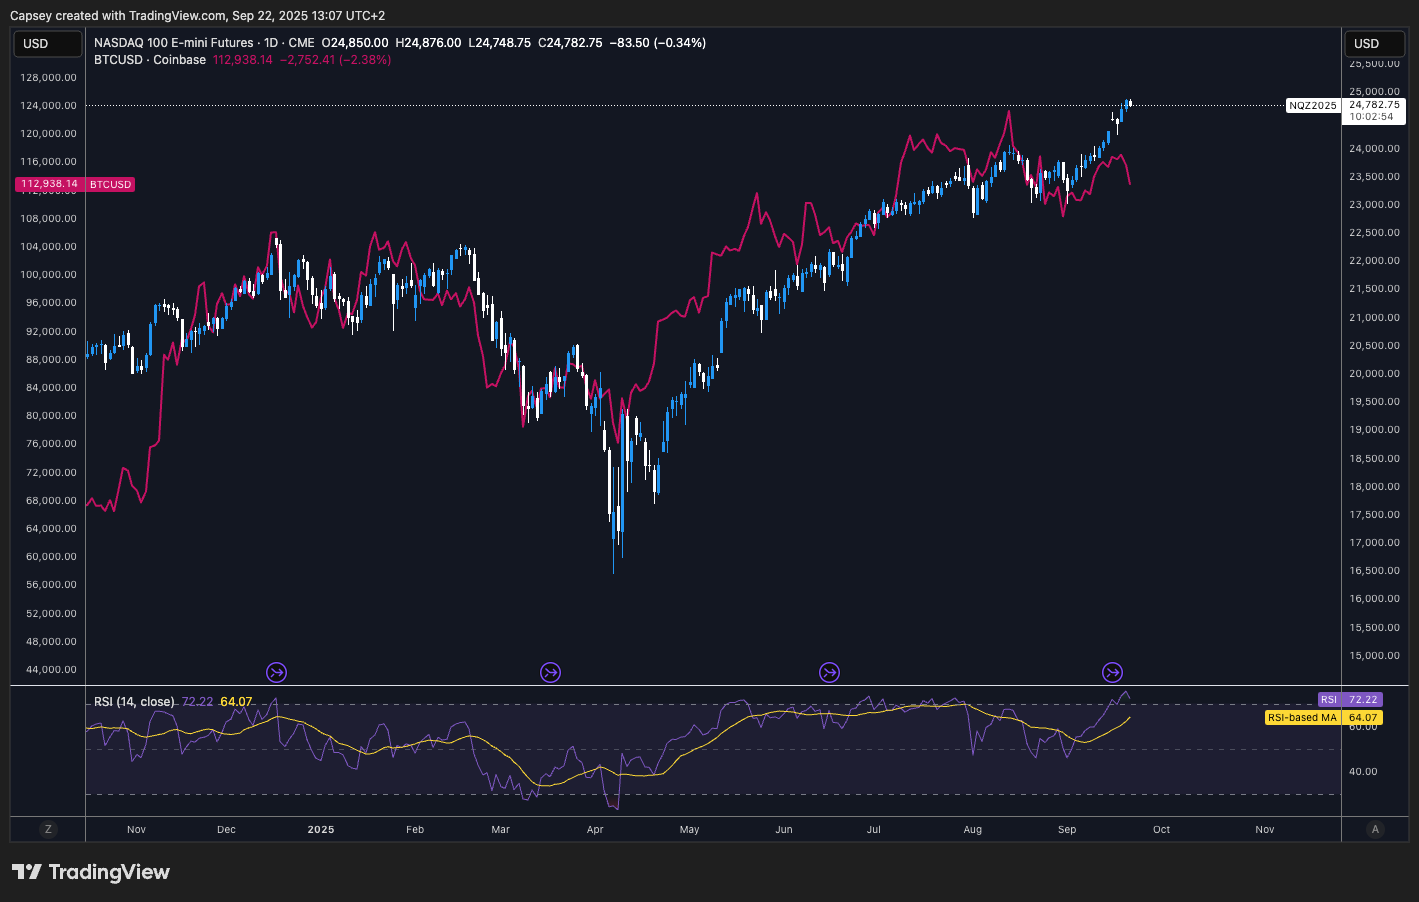Click the TradingView logo
The image size is (1419, 902).
91,872
